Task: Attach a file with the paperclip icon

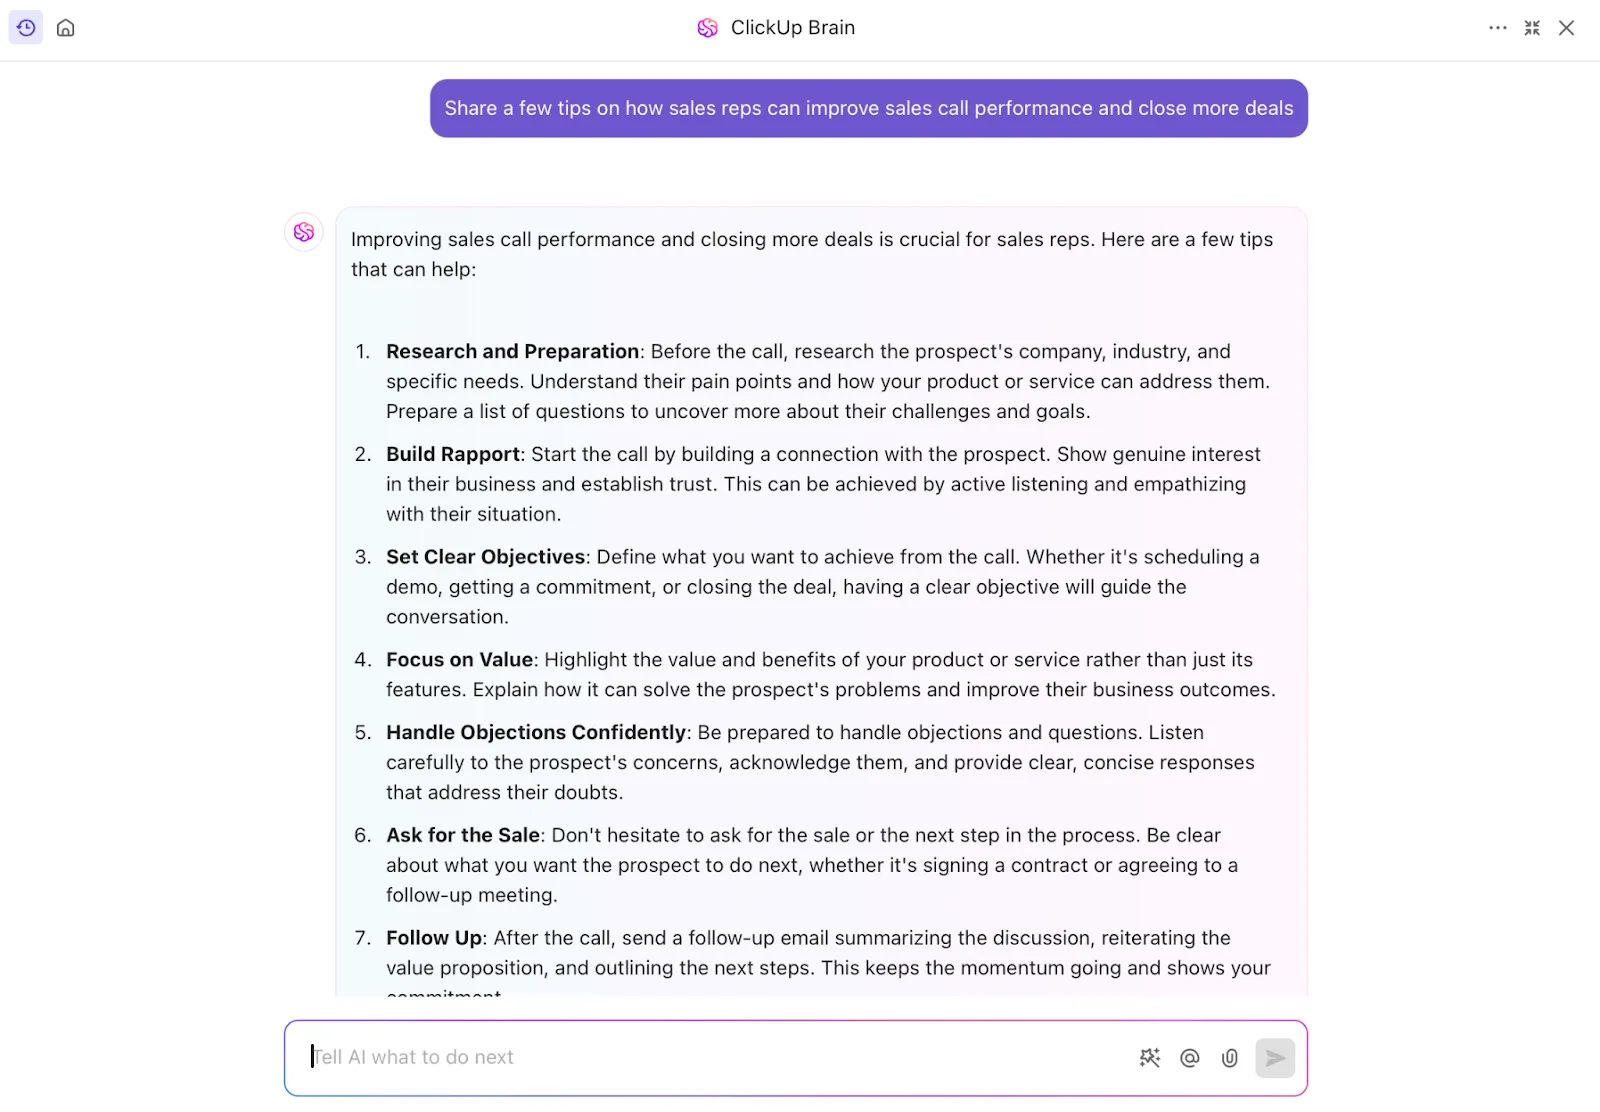Action: click(x=1230, y=1058)
